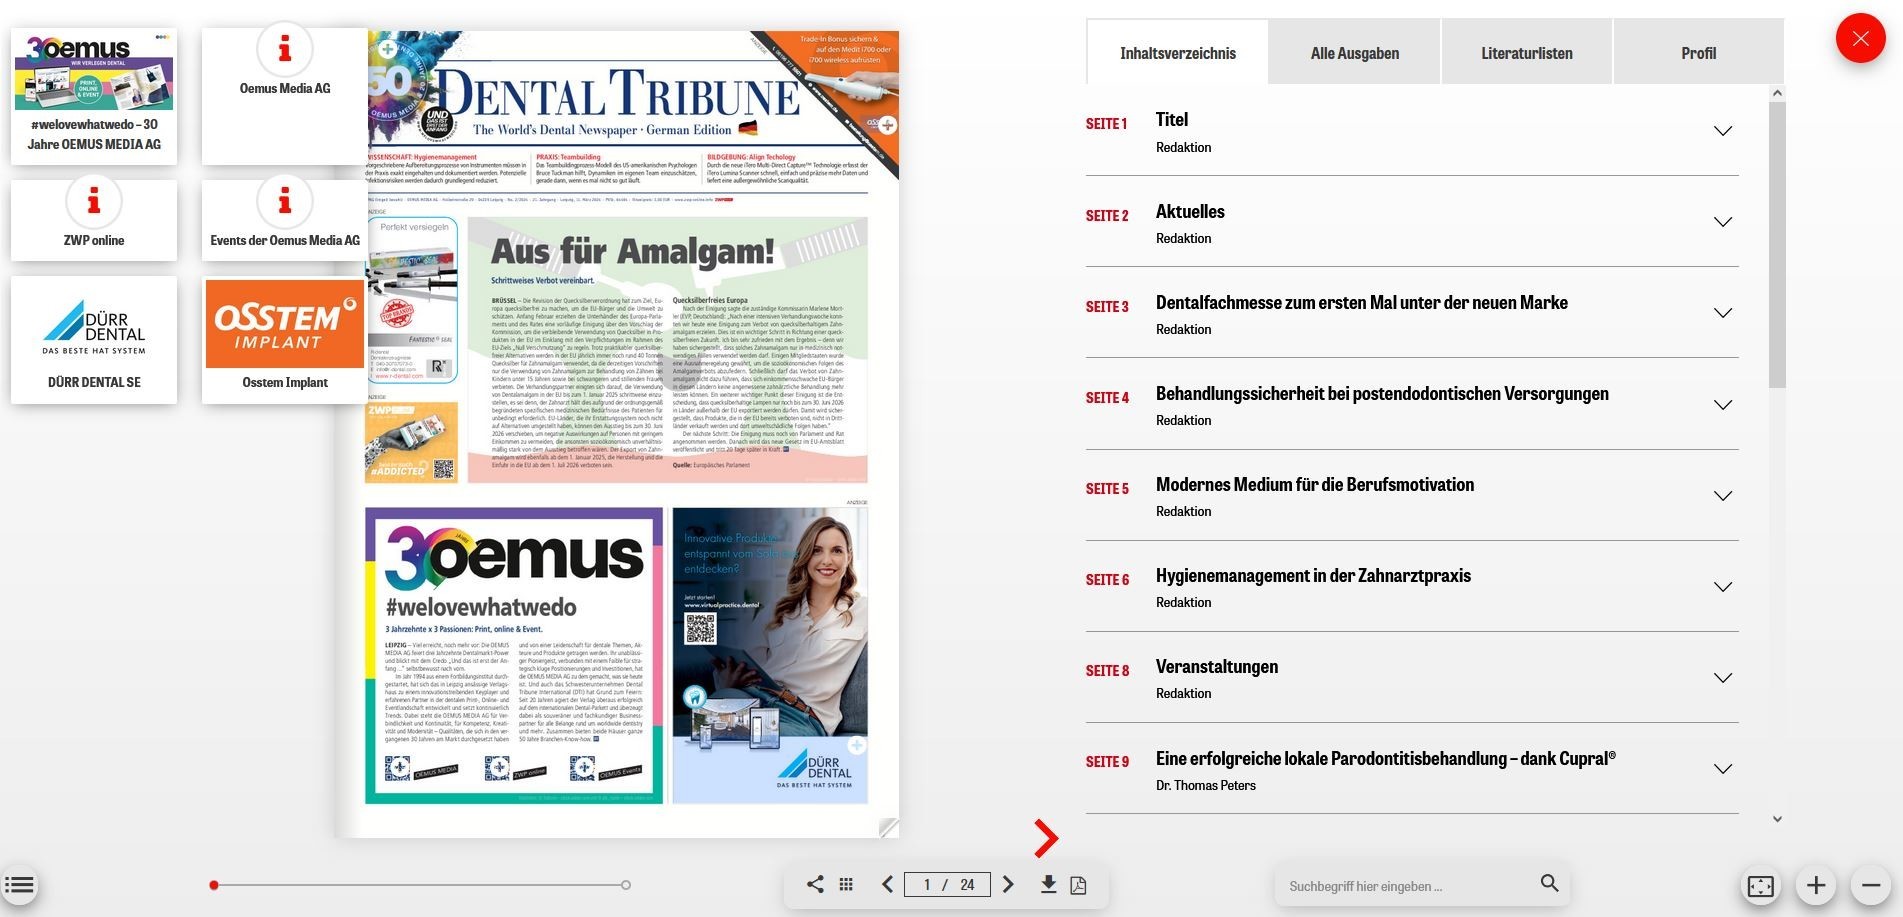Open 'Hygienemanagement in der Zahnarztpraxis' article

[x=1313, y=575]
